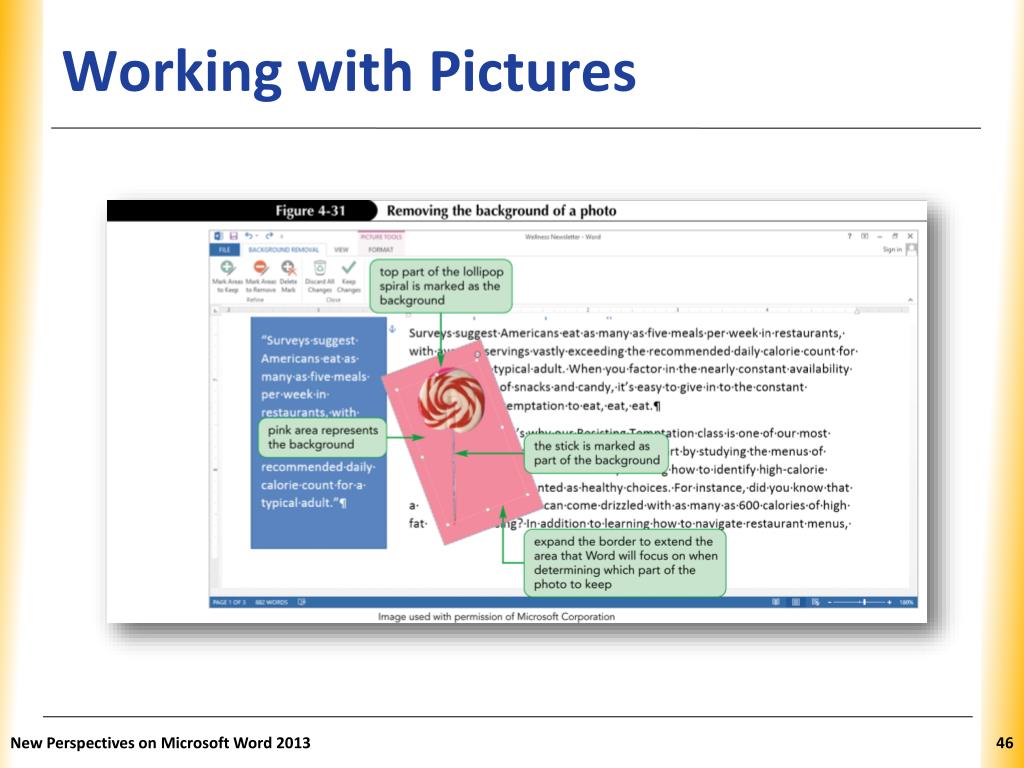This screenshot has height=768, width=1024.
Task: Click the "PICTURE TOOLS" contextual label
Action: click(x=381, y=236)
